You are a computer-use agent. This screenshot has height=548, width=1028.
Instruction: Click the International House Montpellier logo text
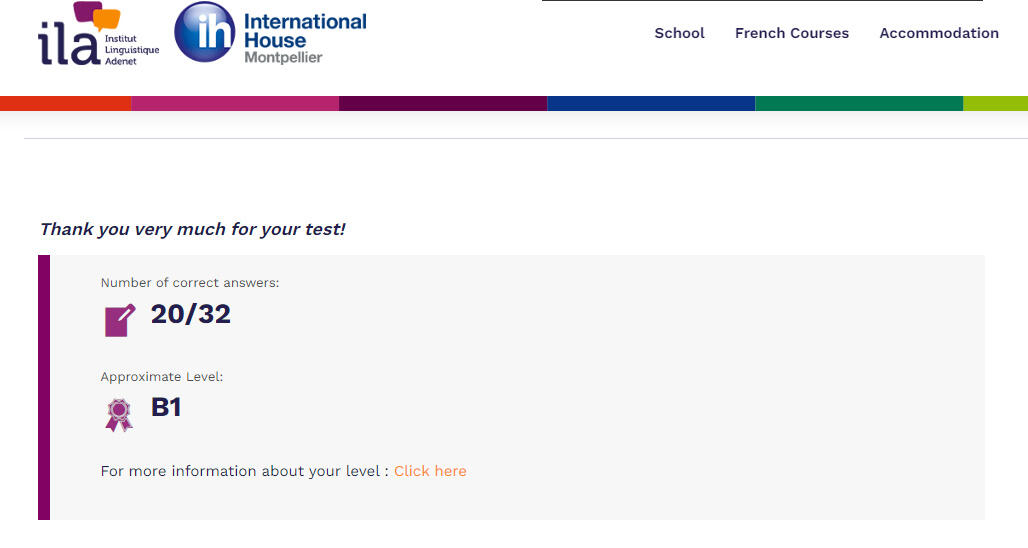304,38
